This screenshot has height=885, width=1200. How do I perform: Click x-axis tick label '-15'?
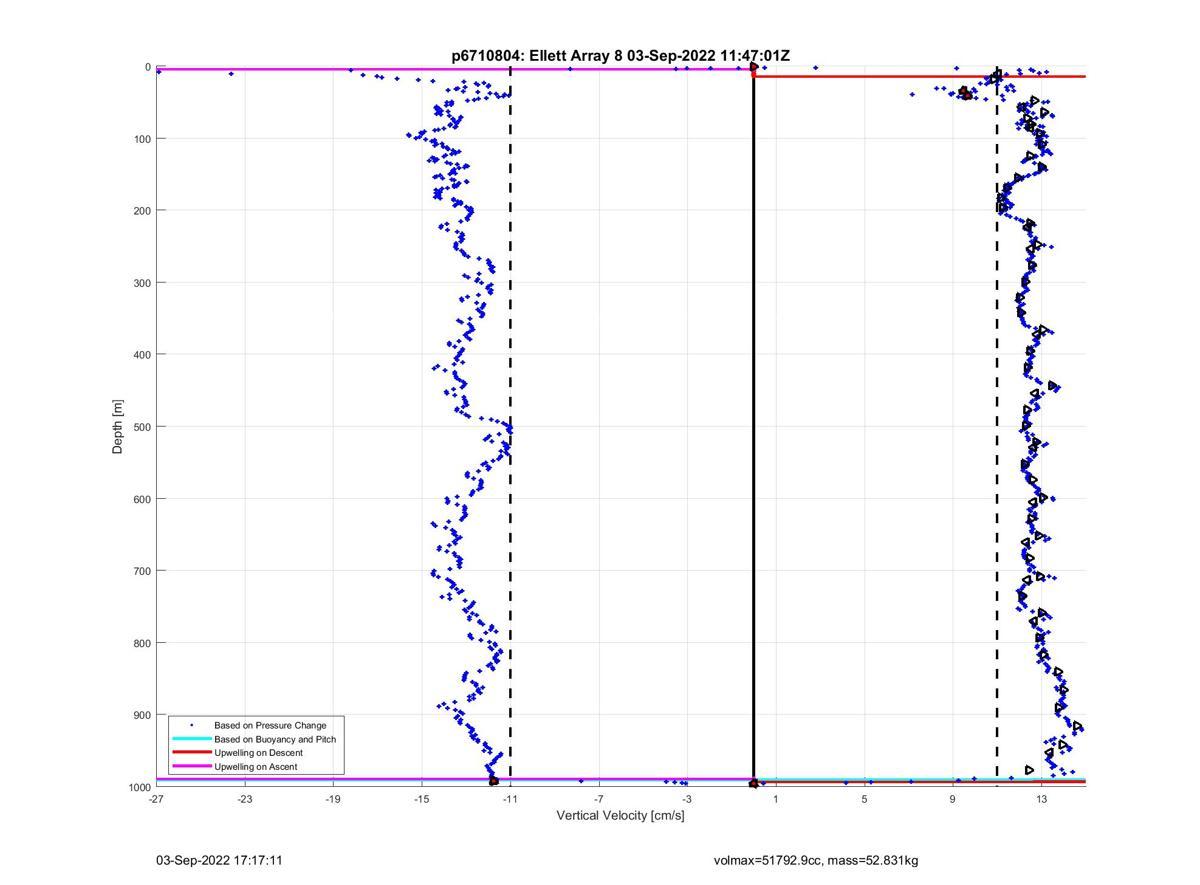(x=421, y=799)
